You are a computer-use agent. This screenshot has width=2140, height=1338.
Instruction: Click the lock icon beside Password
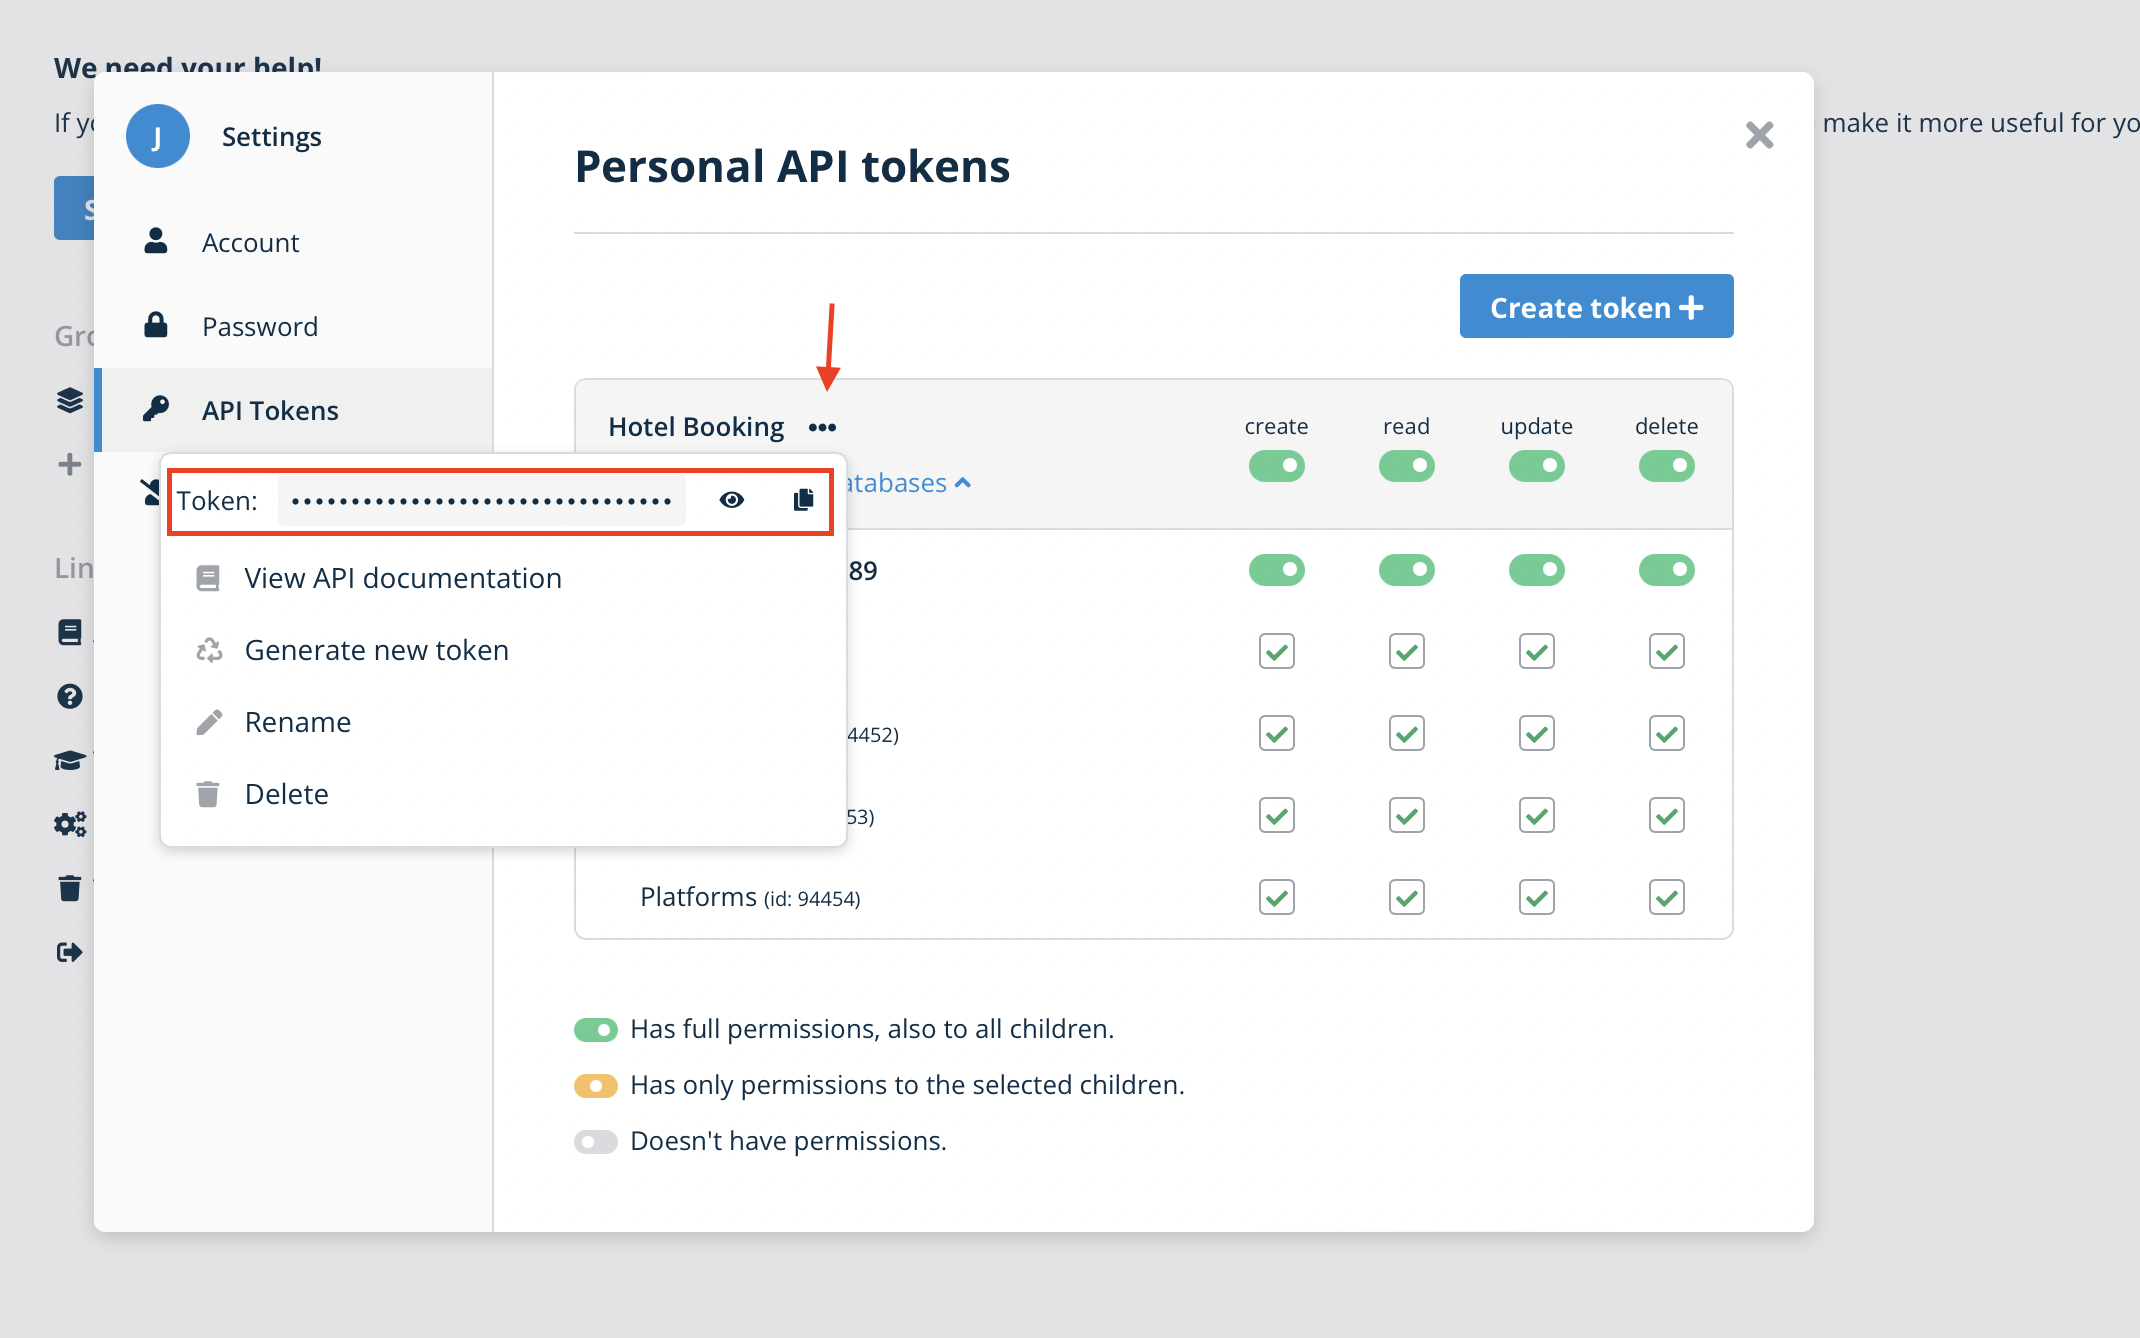pos(156,325)
